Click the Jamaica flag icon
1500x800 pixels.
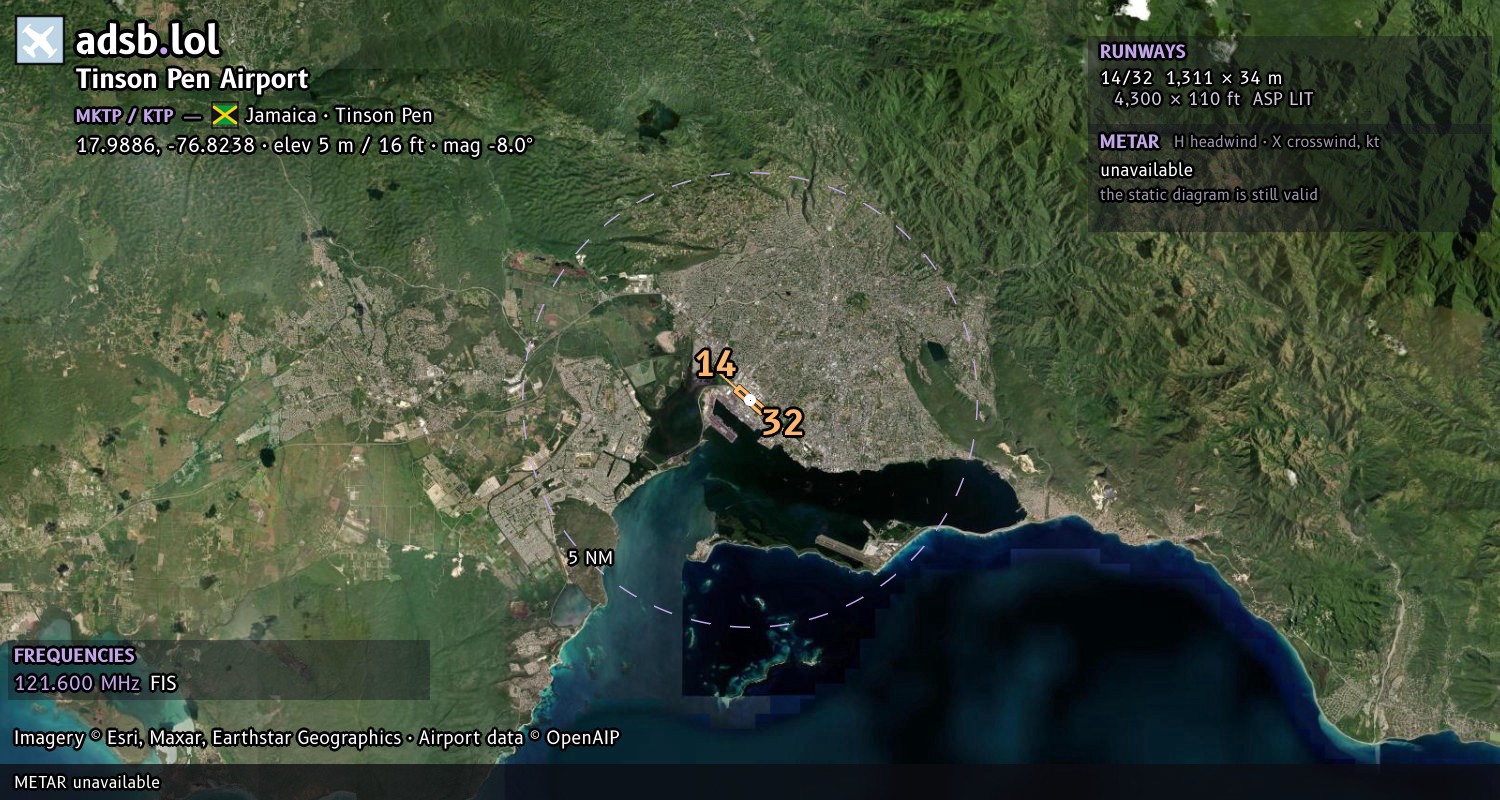224,115
